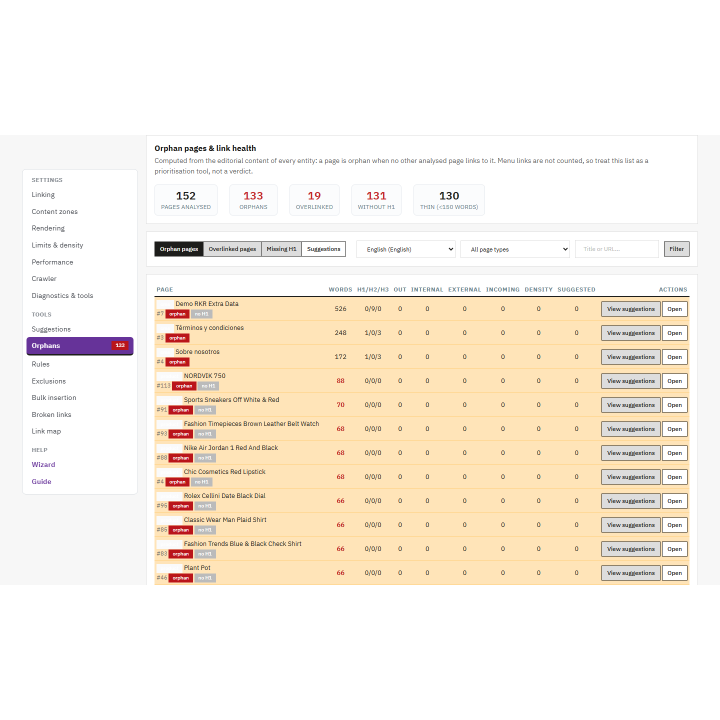Open Rendering settings
Screen dimensions: 720x720
pyautogui.click(x=48, y=228)
